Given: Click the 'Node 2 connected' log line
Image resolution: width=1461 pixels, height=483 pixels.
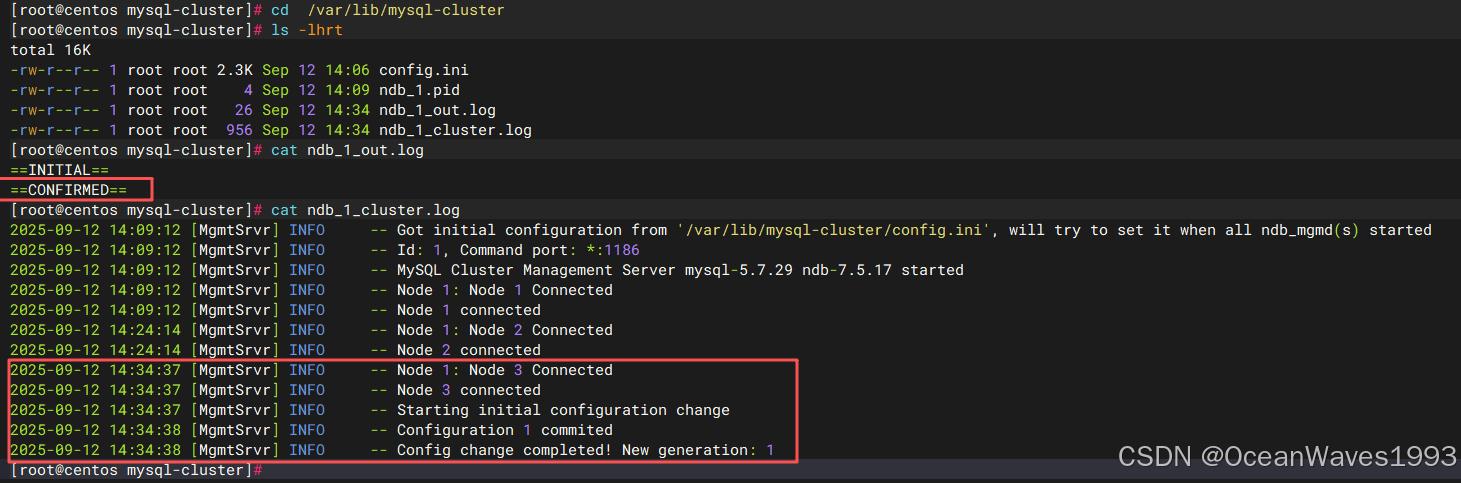Looking at the screenshot, I should (469, 350).
